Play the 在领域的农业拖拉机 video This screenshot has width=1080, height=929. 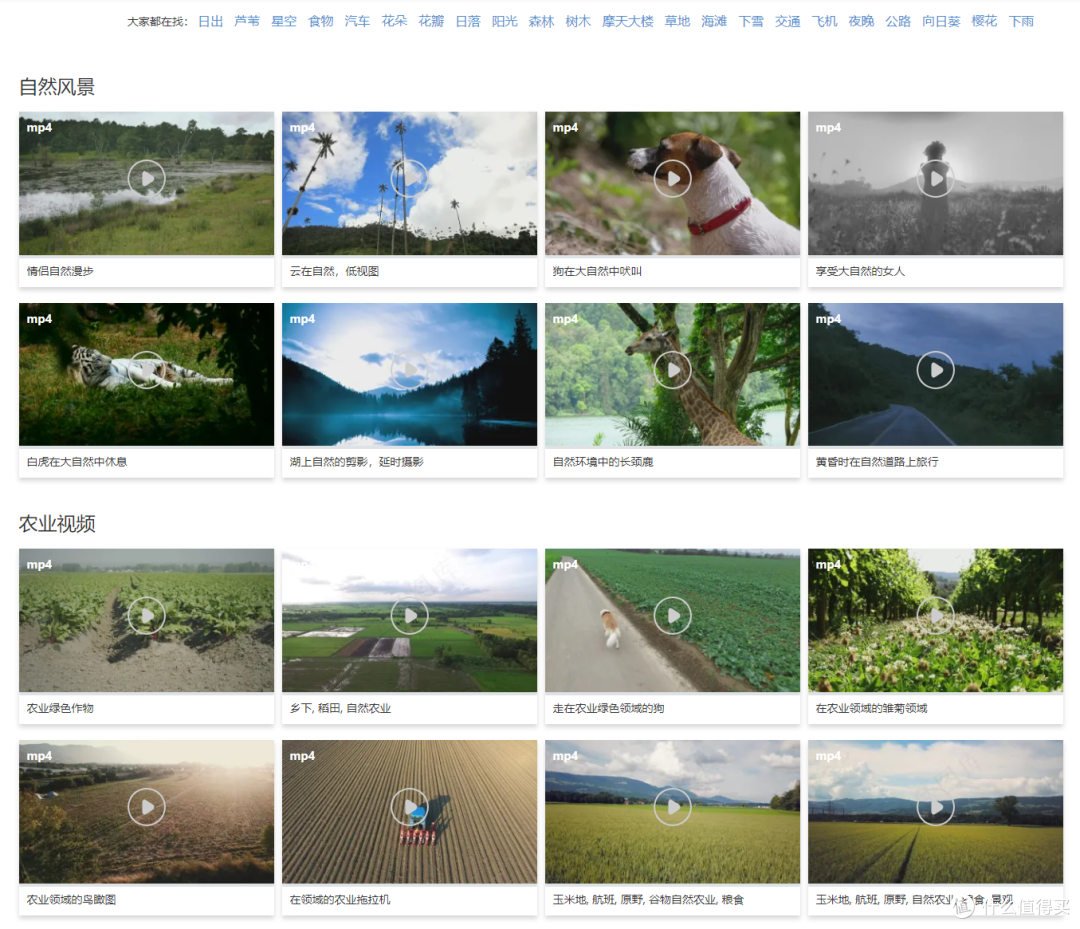pyautogui.click(x=410, y=807)
